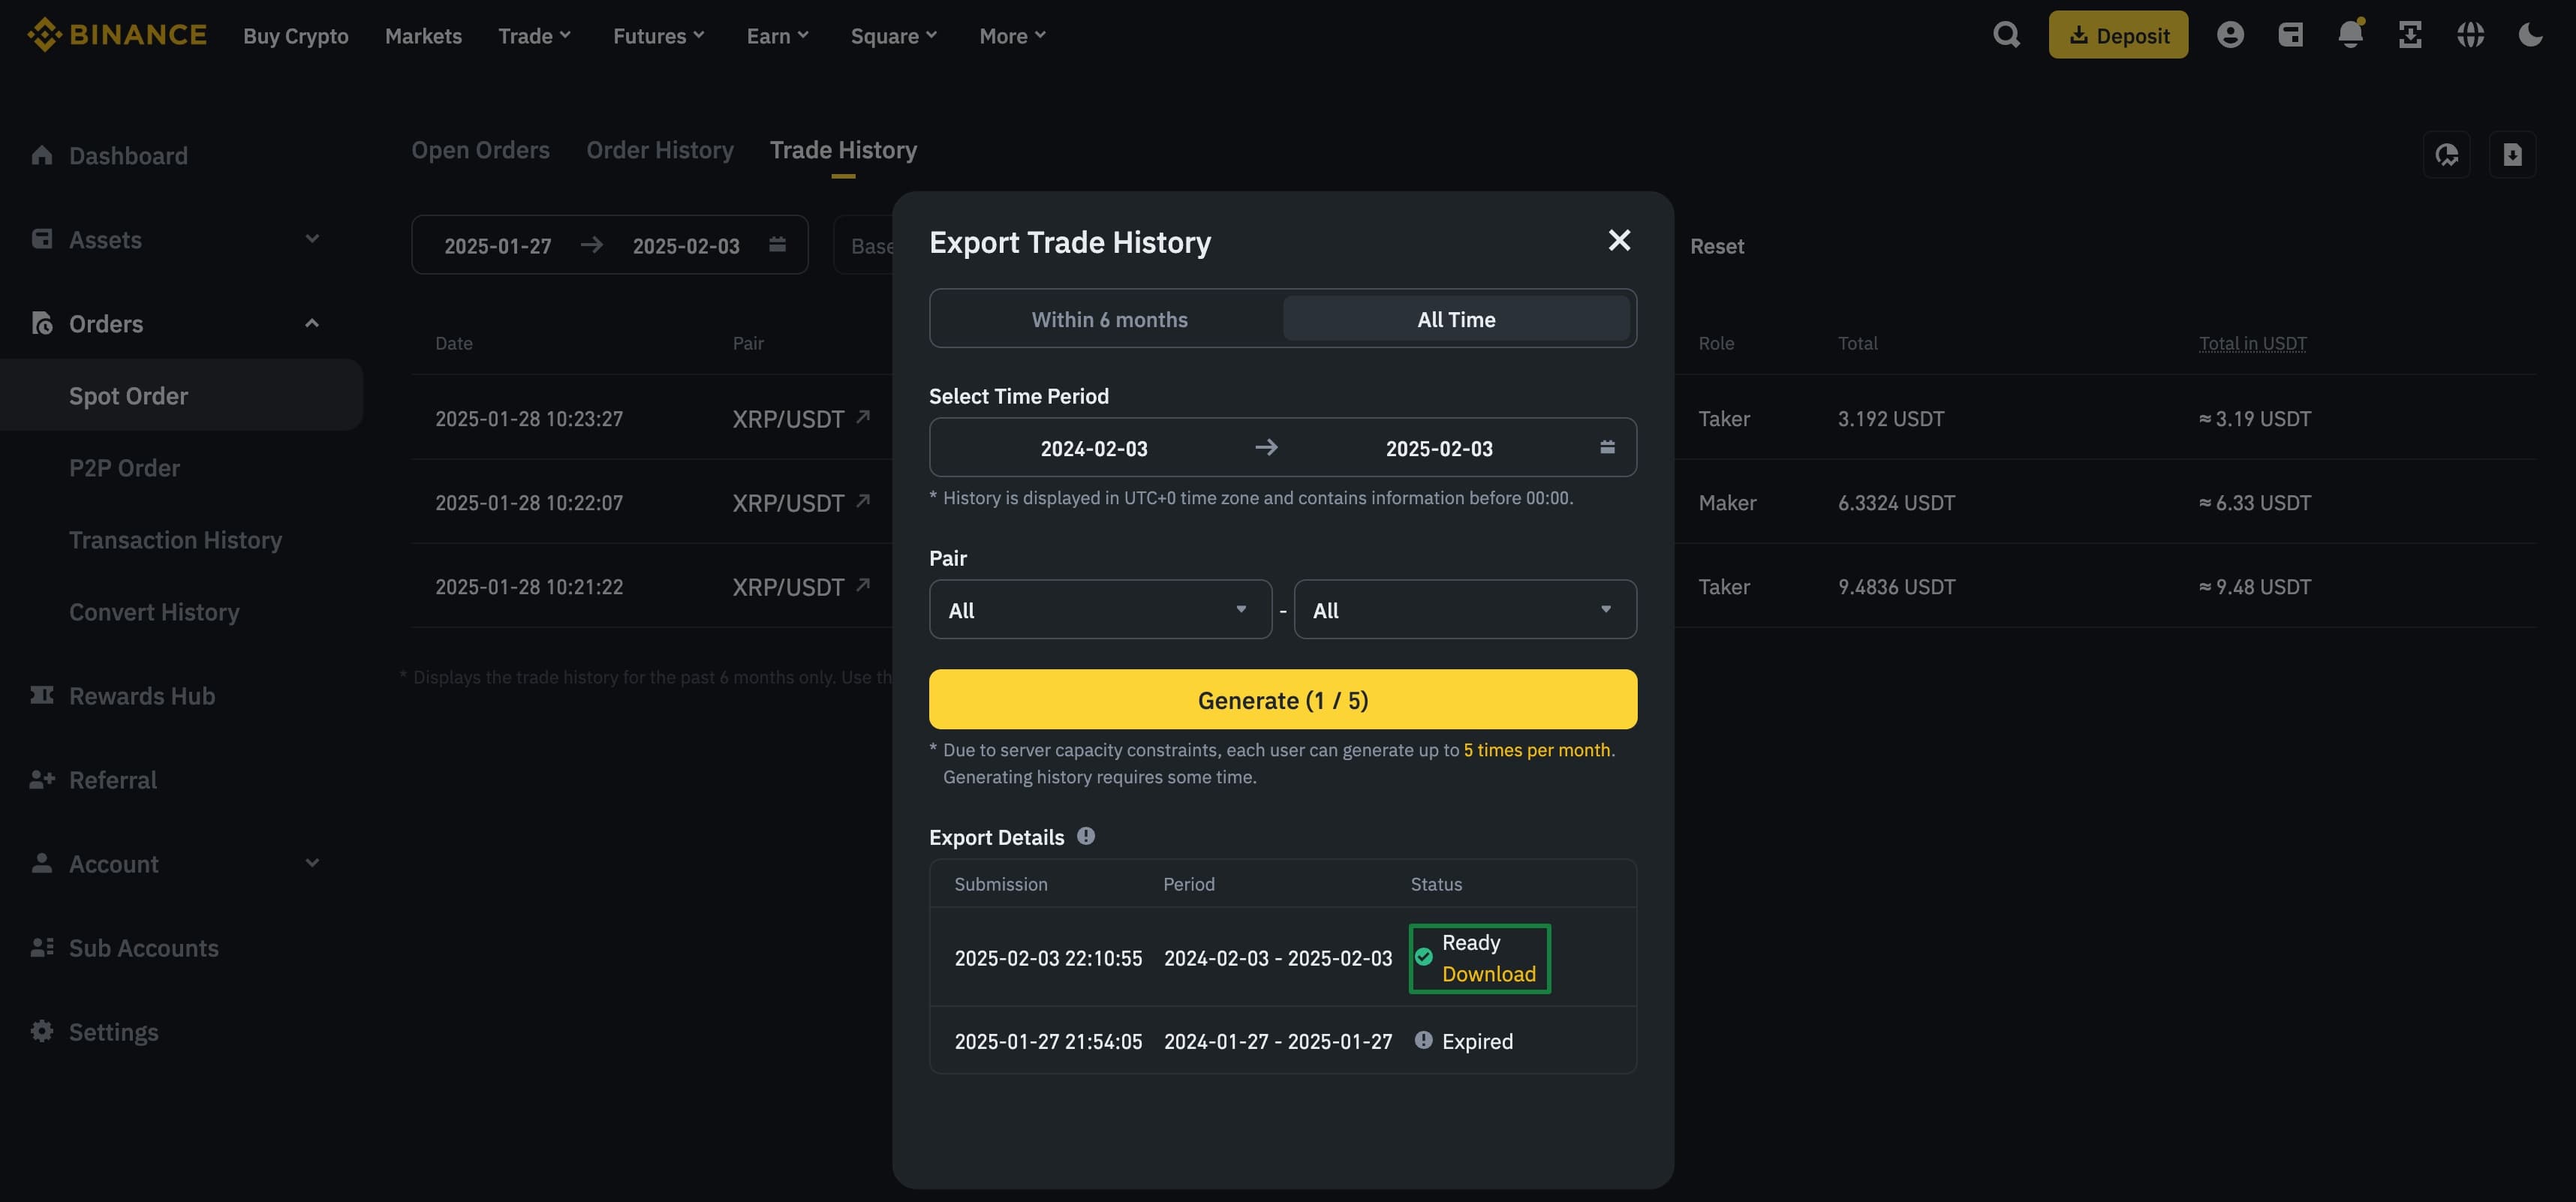
Task: Click the export file icon near top right
Action: pos(2512,155)
